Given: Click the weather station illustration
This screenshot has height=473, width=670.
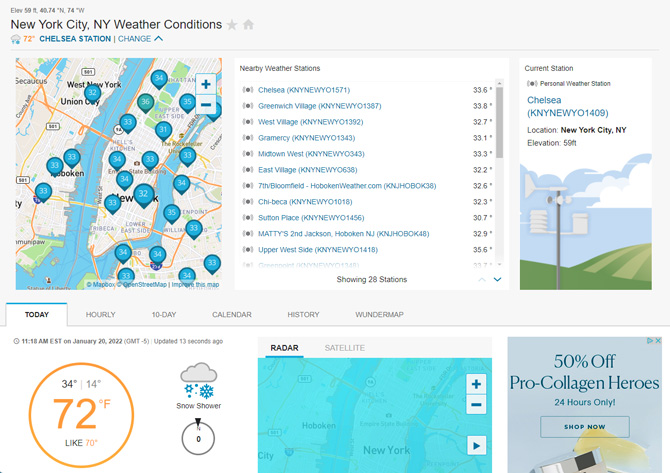Looking at the screenshot, I should 585,222.
